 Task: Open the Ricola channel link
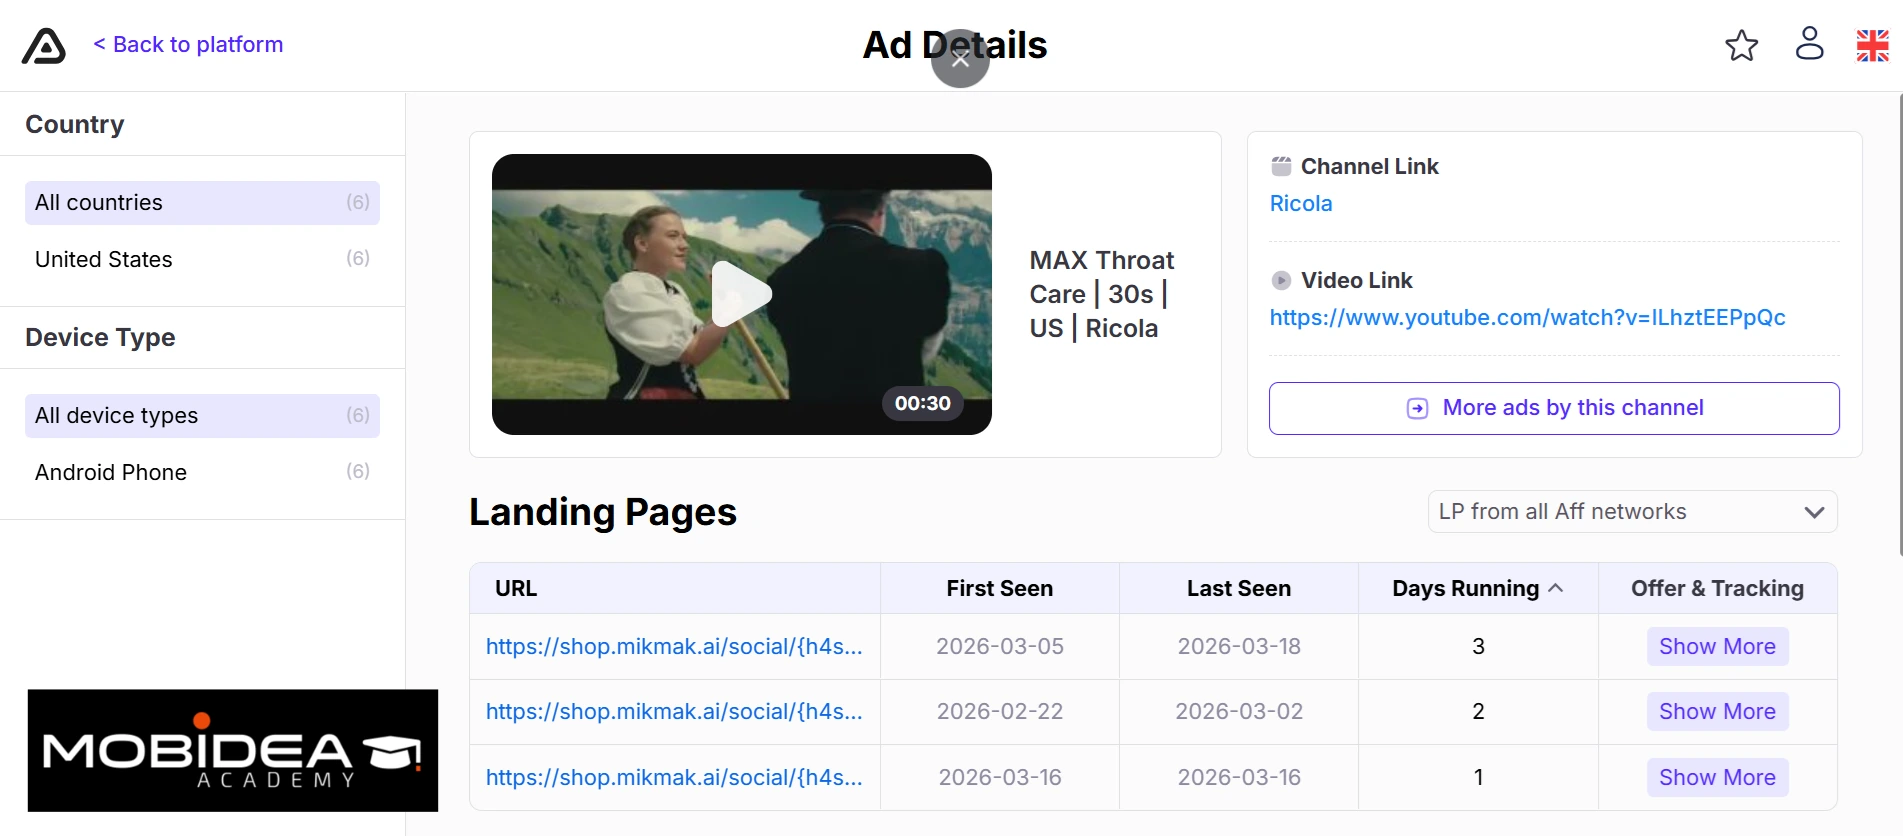(1300, 203)
